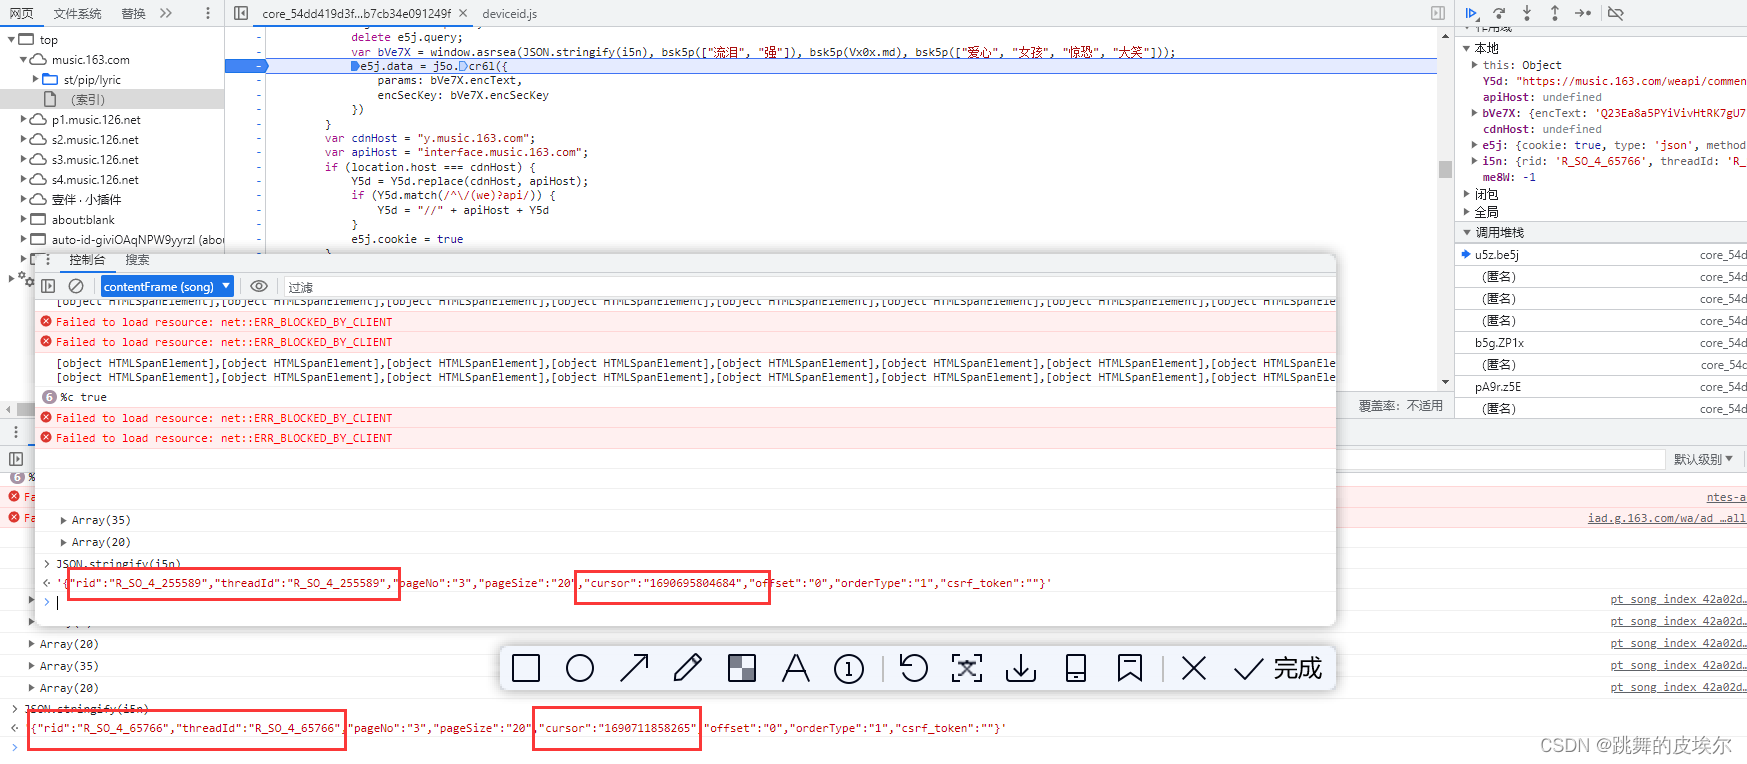The image size is (1747, 764).
Task: Step out of the current function
Action: (x=1555, y=13)
